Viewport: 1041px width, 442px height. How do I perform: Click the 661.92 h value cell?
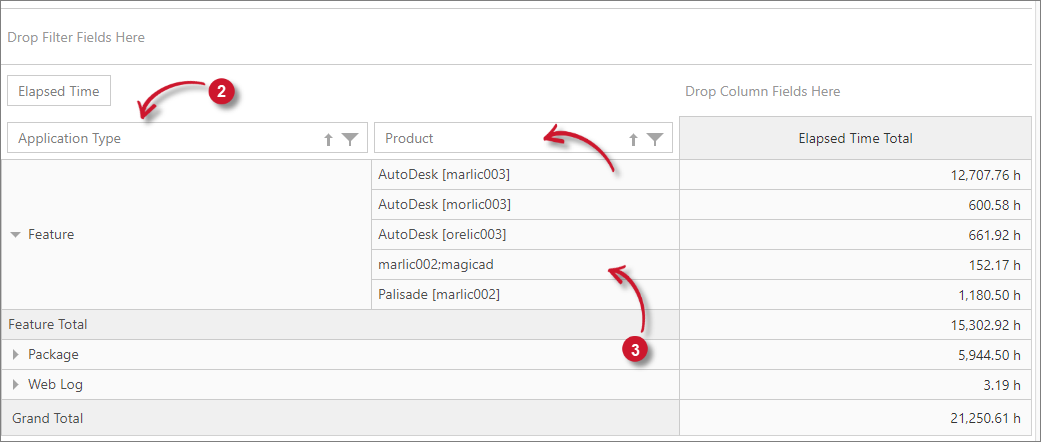[855, 234]
